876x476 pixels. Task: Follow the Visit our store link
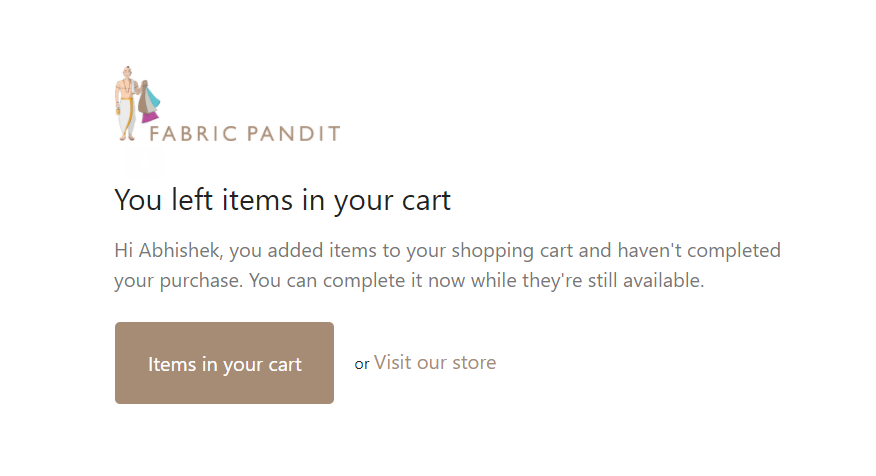click(435, 363)
